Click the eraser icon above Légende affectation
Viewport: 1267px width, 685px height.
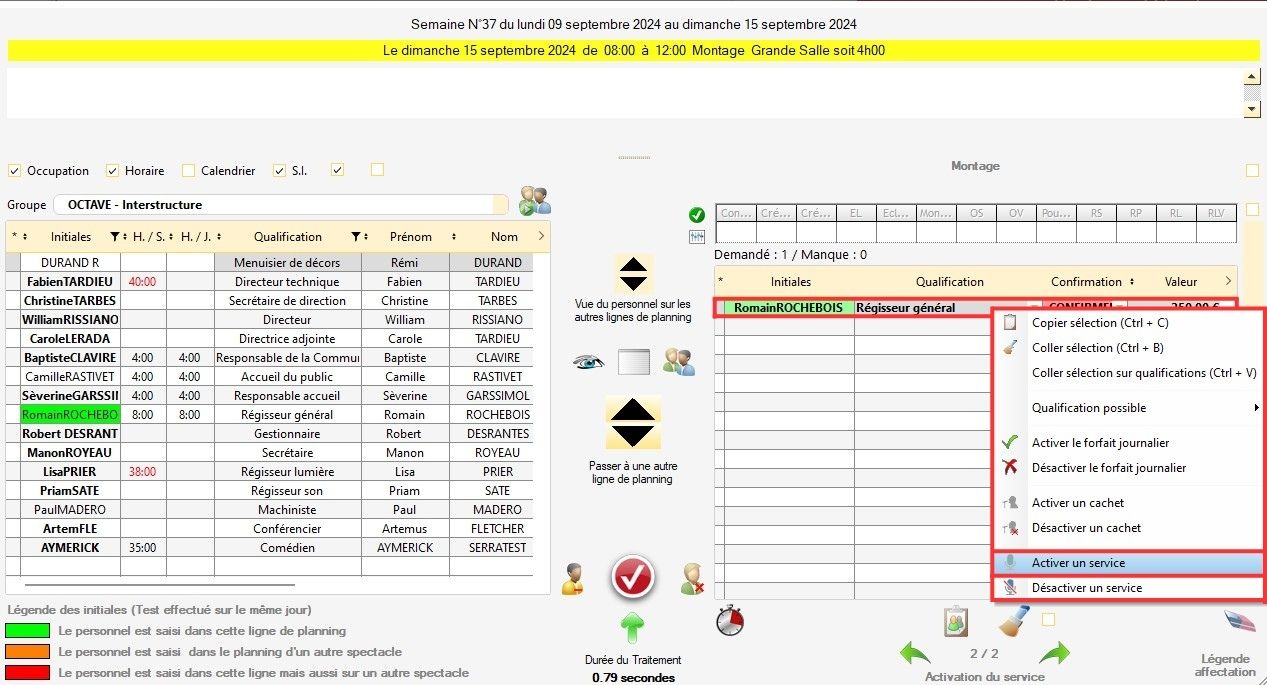coord(1239,621)
